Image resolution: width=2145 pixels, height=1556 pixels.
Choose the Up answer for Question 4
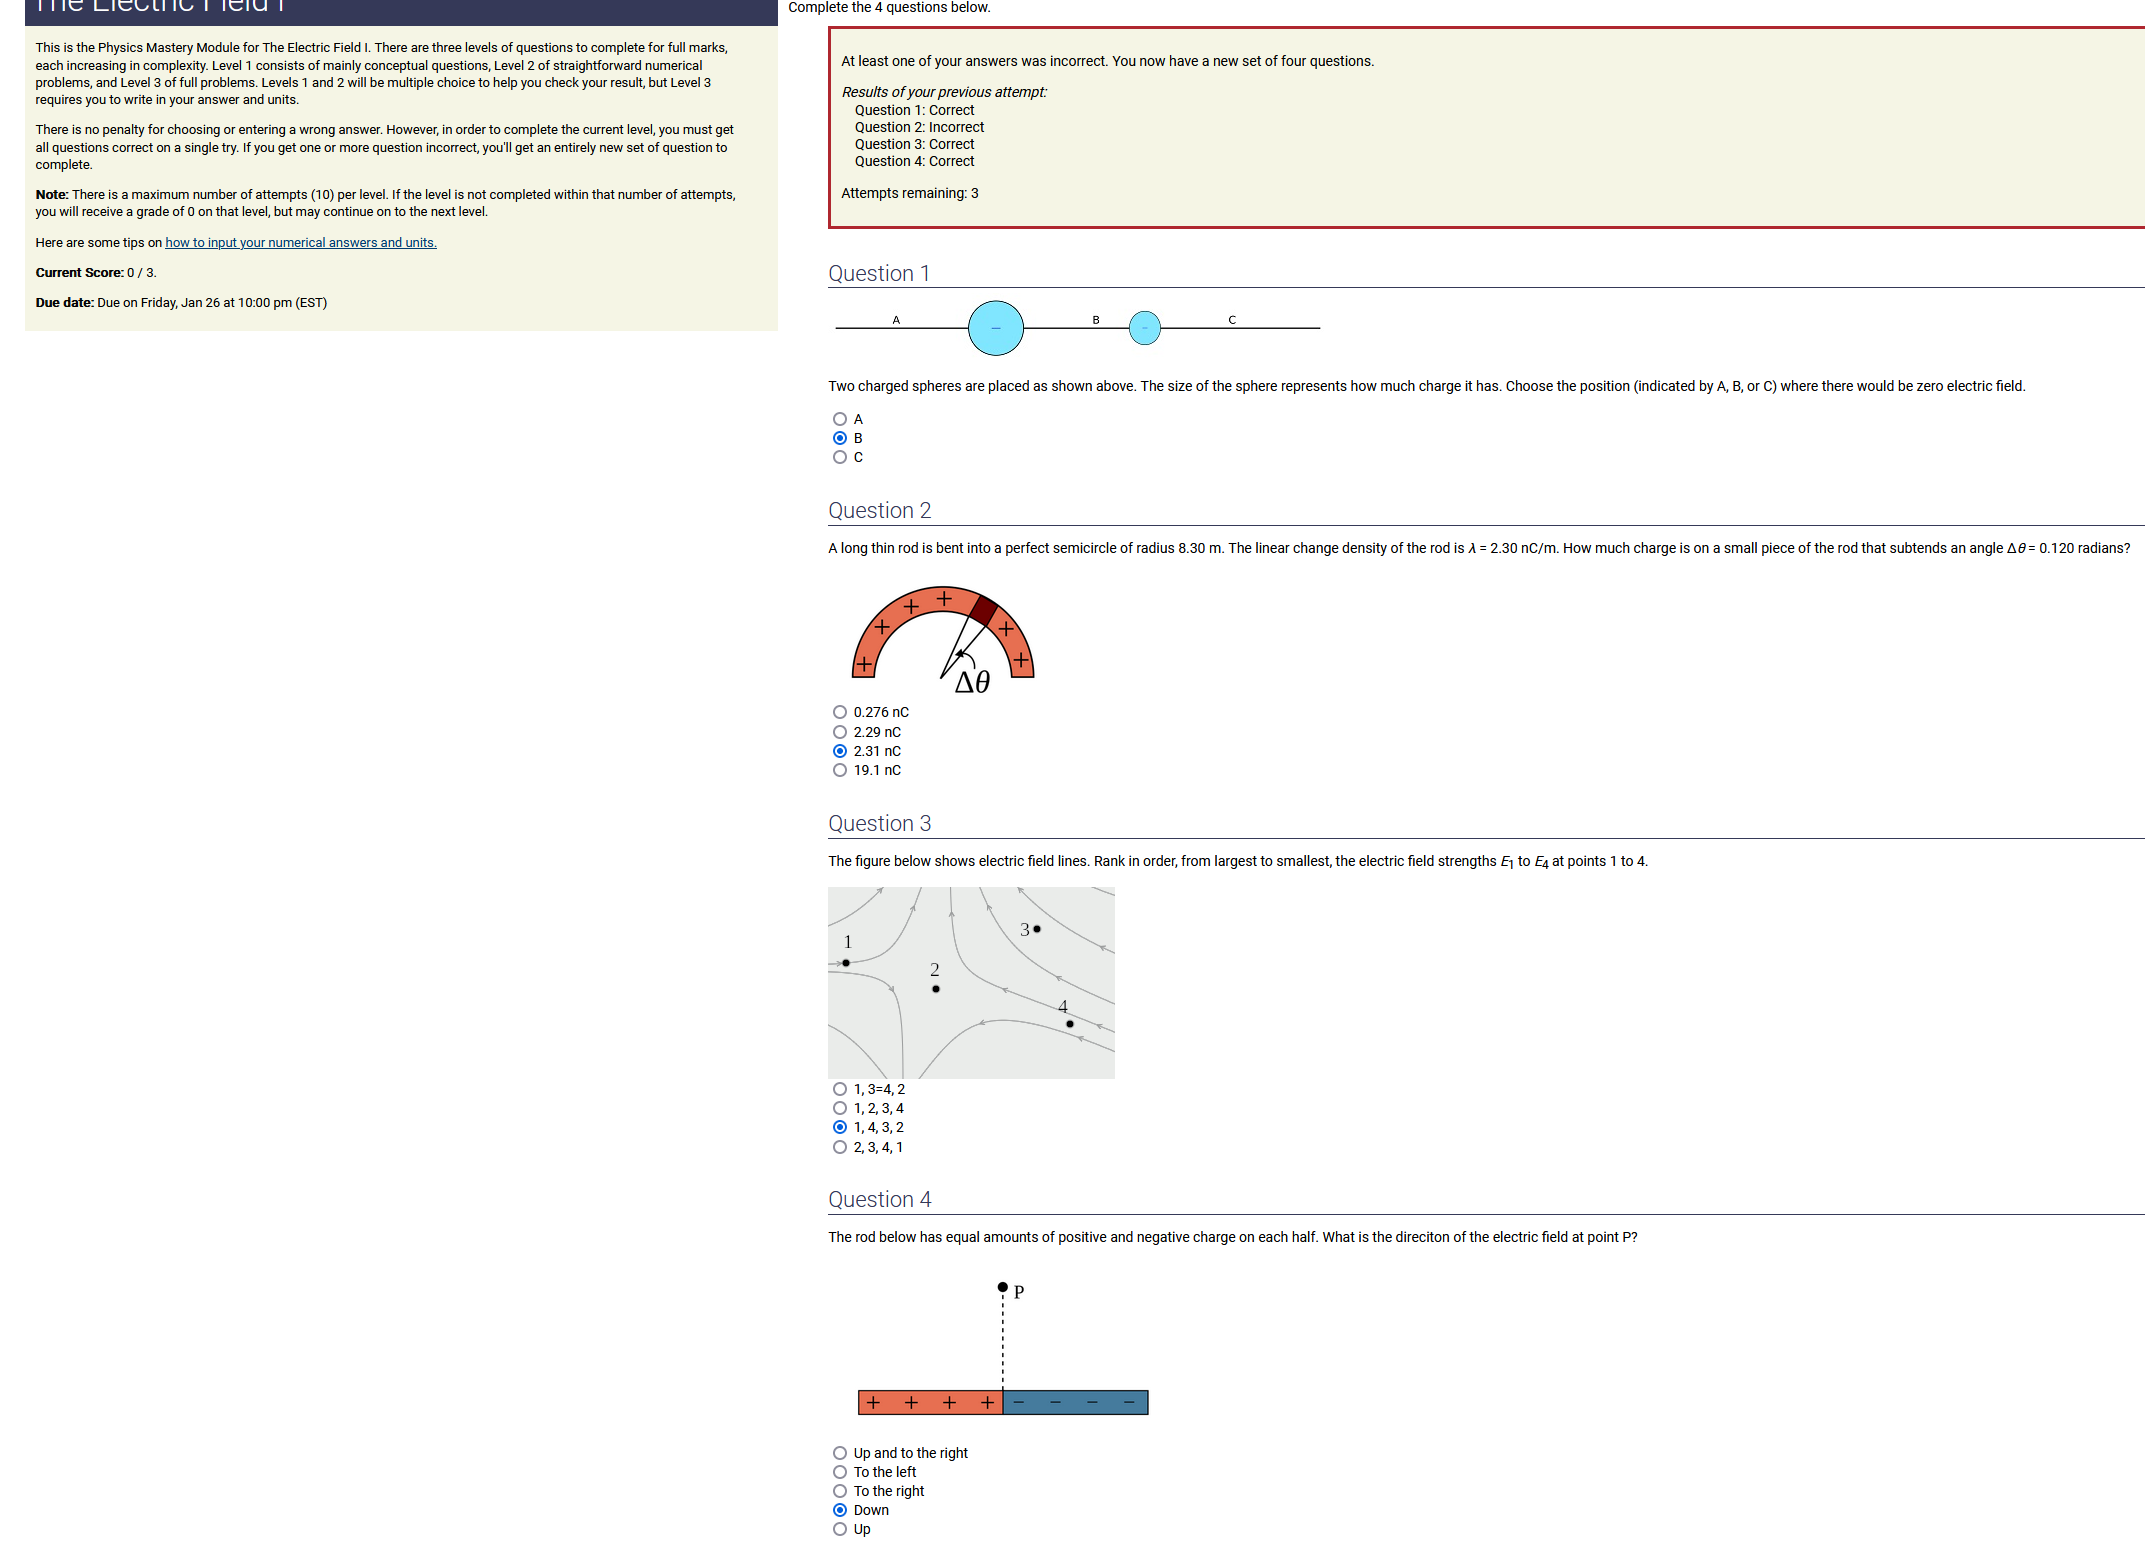click(840, 1529)
